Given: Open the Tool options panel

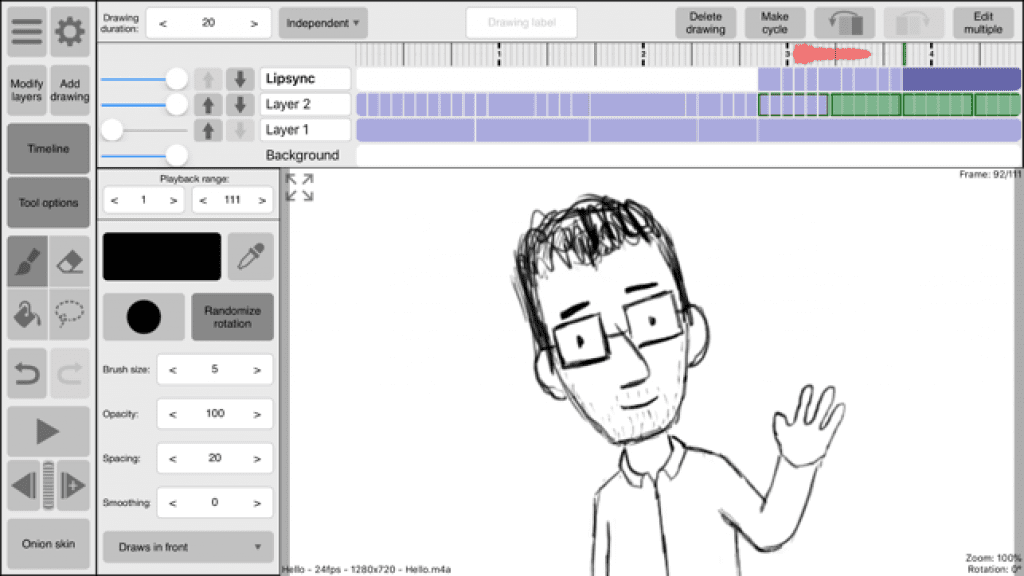Looking at the screenshot, I should click(x=47, y=202).
